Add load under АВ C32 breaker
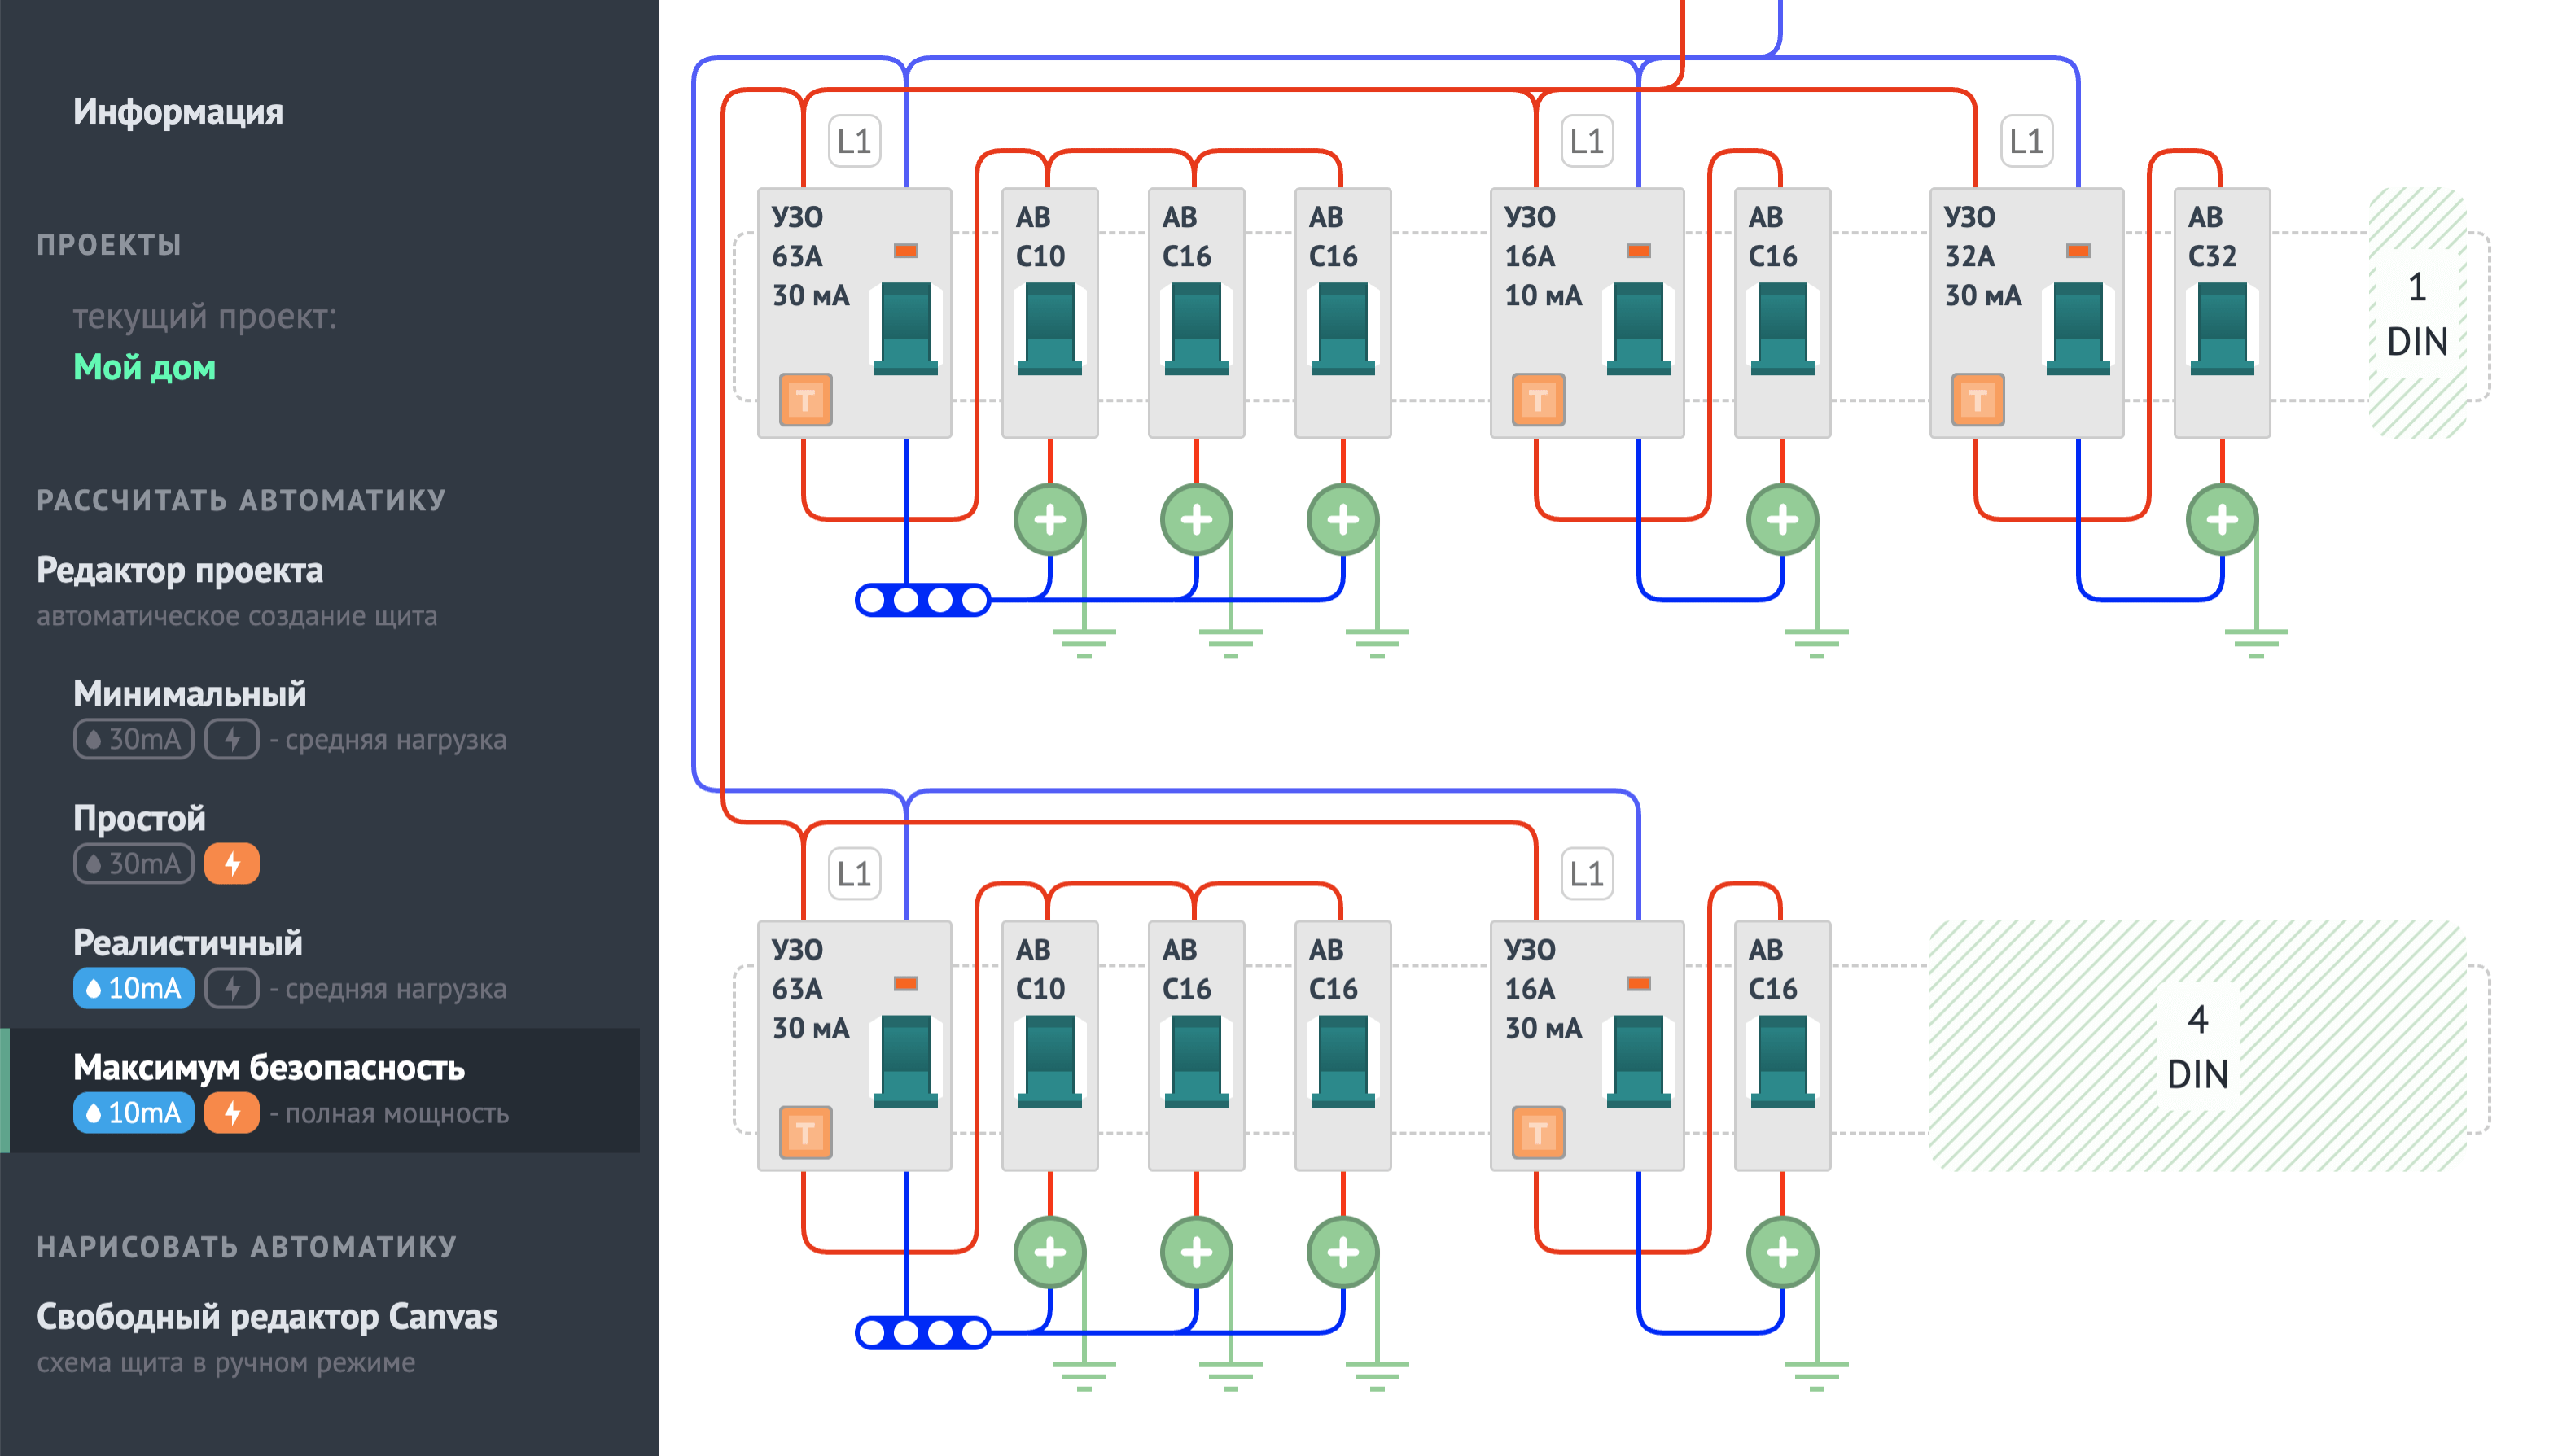The width and height of the screenshot is (2571, 1456). pos(2222,519)
